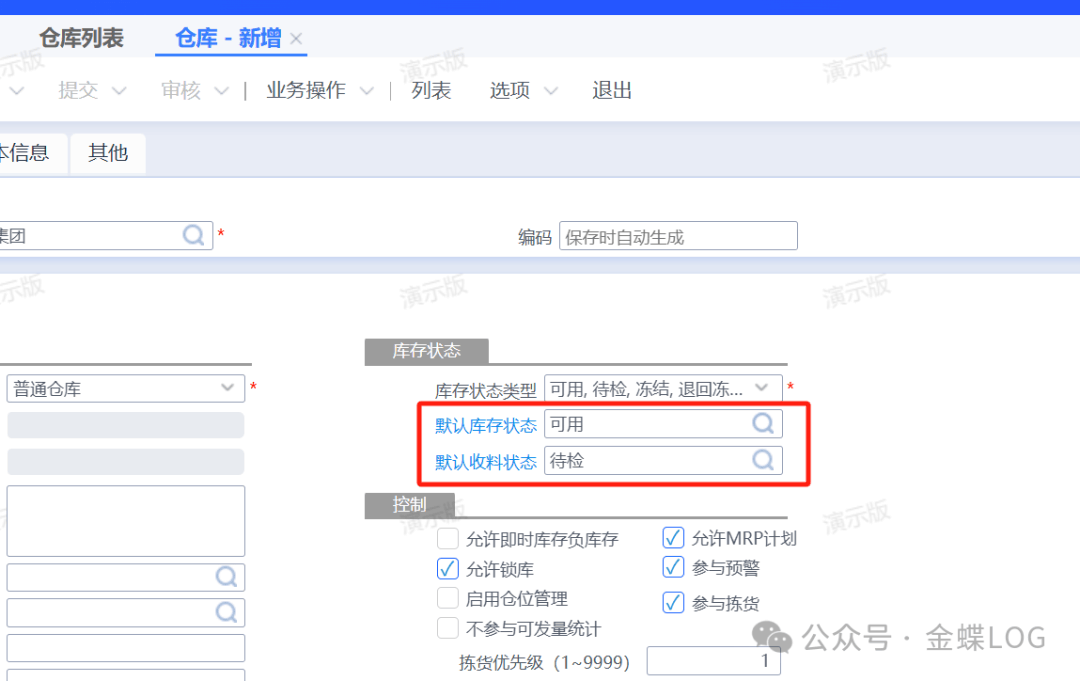Toggle 参与预警 checkbox
The image size is (1080, 681).
673,567
